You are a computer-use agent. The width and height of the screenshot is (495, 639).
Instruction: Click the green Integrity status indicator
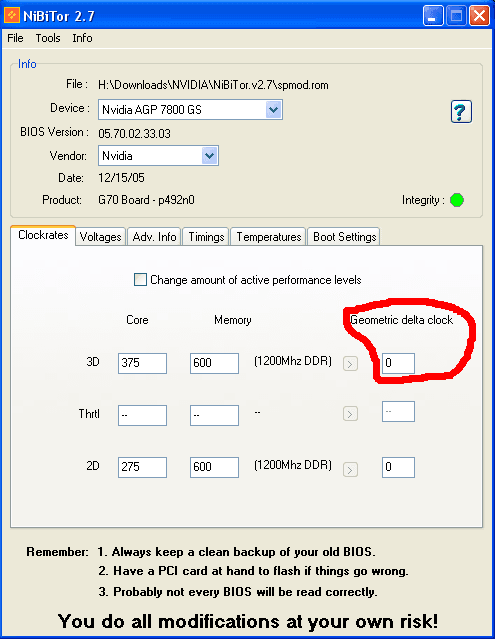[457, 200]
